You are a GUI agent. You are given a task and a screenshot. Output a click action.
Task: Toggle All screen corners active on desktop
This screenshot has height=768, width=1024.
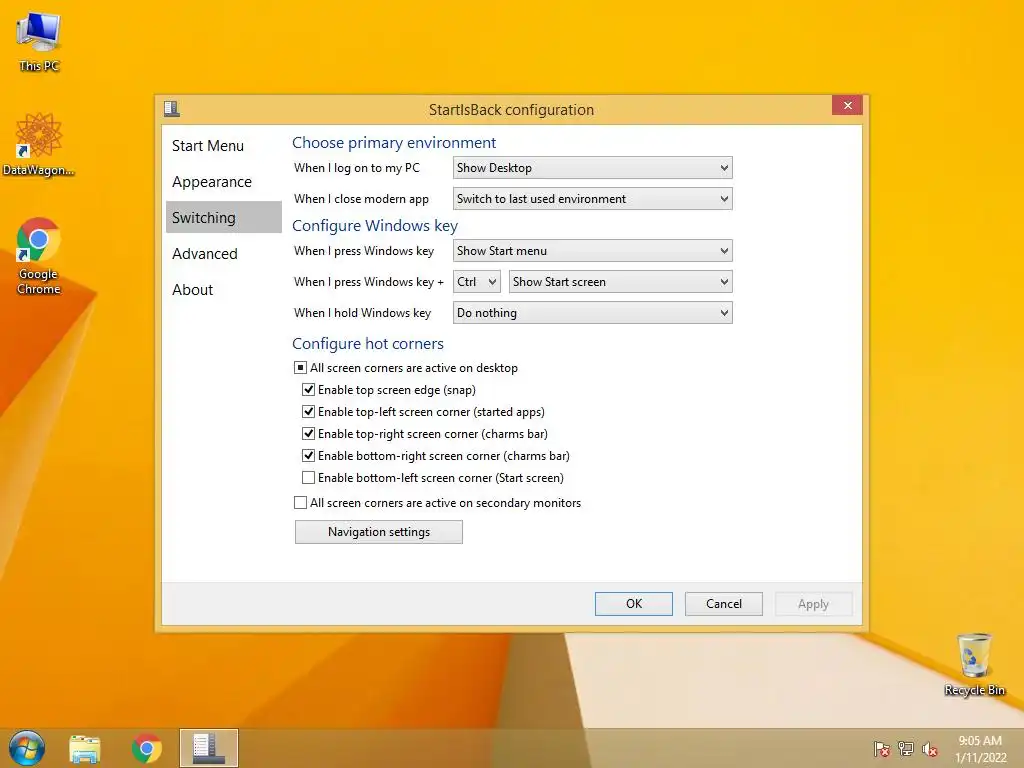300,368
